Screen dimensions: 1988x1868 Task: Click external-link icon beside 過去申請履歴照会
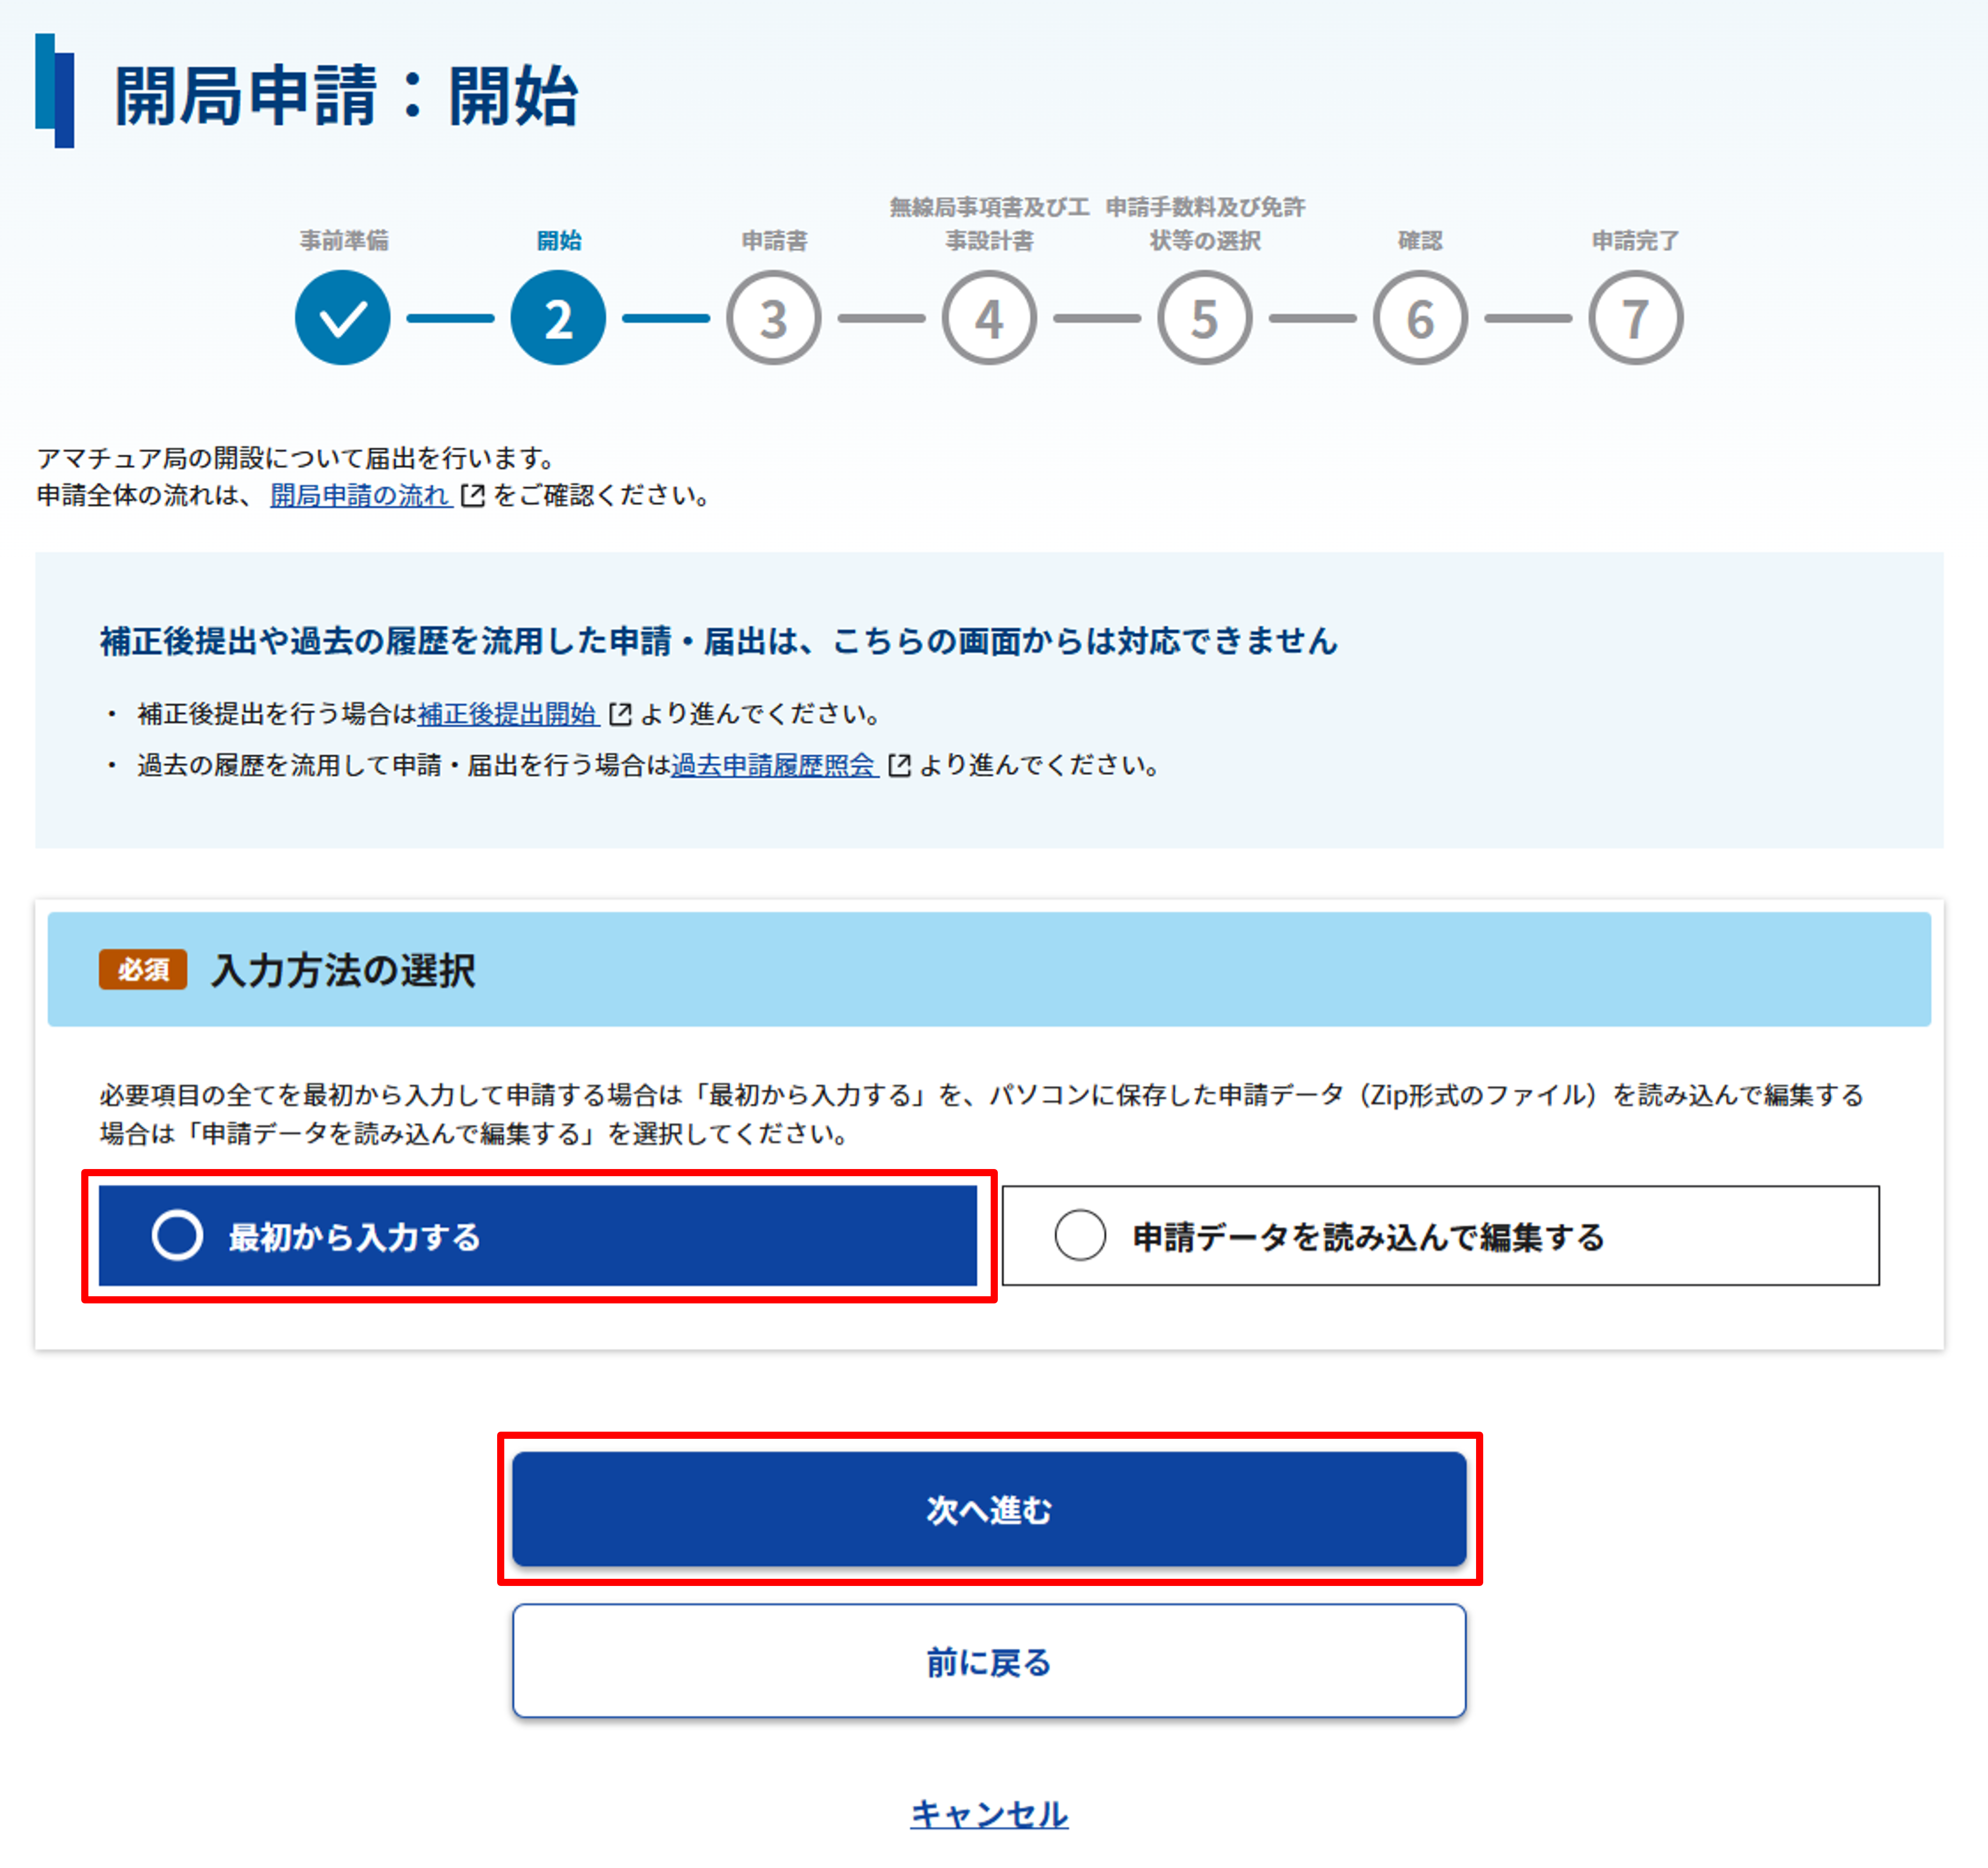(899, 765)
